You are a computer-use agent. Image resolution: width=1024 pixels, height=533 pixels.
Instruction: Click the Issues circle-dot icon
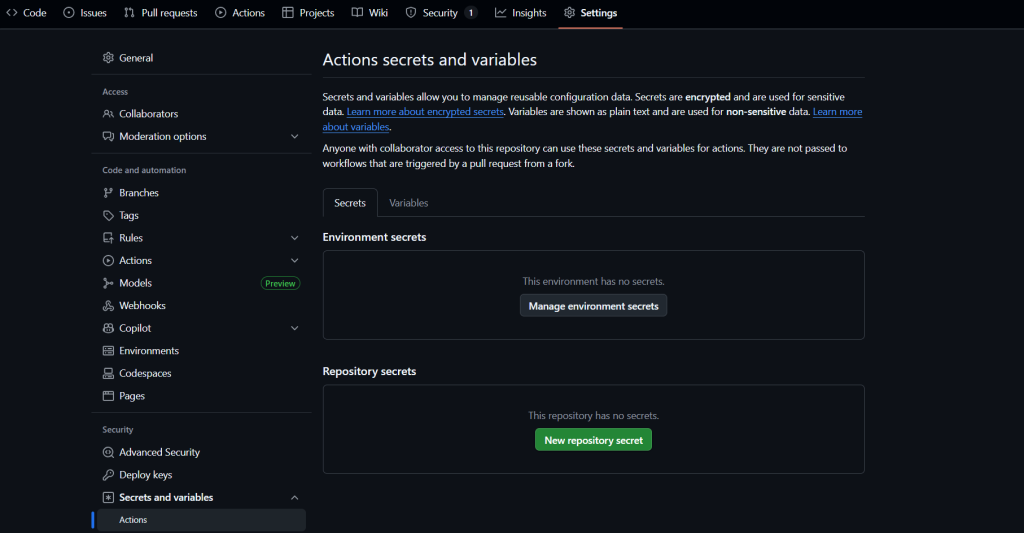point(69,12)
